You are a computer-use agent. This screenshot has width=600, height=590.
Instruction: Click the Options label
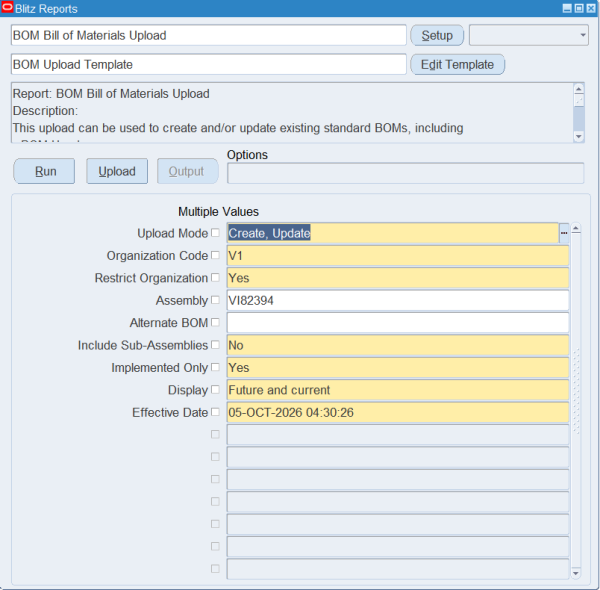point(247,155)
